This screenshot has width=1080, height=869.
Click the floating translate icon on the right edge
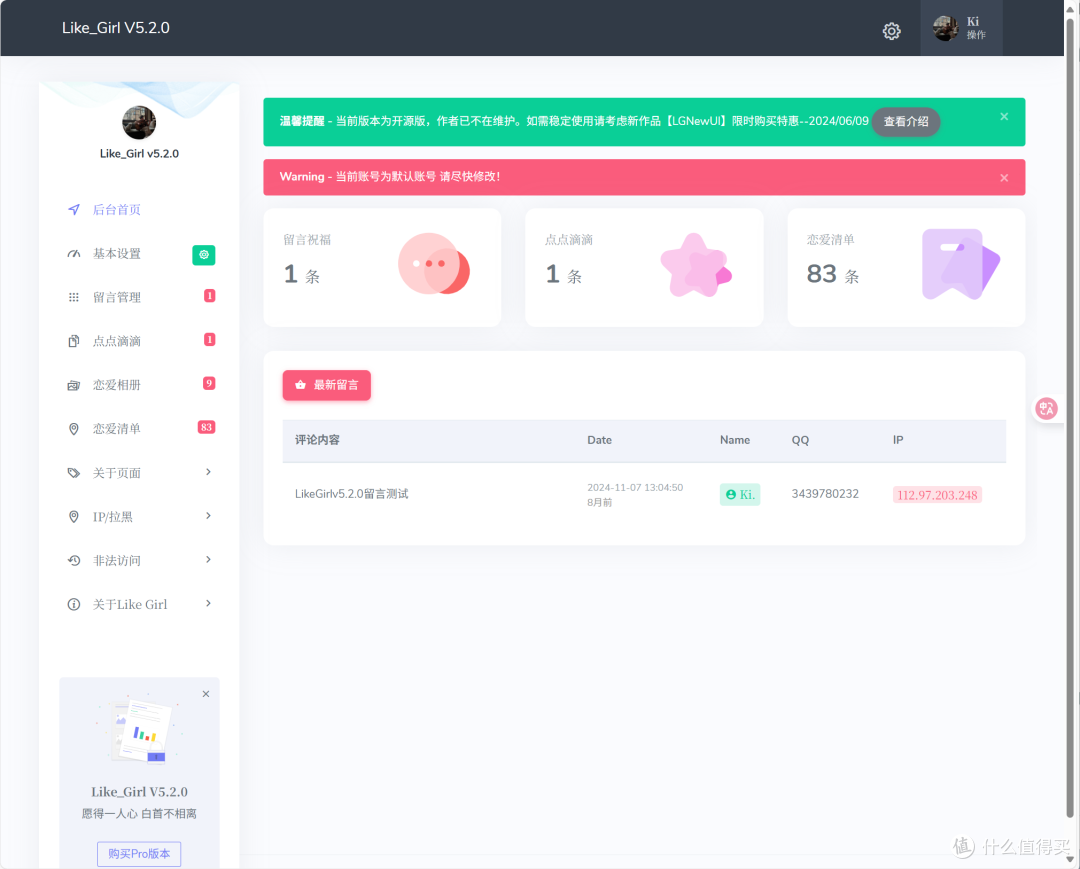tap(1047, 408)
